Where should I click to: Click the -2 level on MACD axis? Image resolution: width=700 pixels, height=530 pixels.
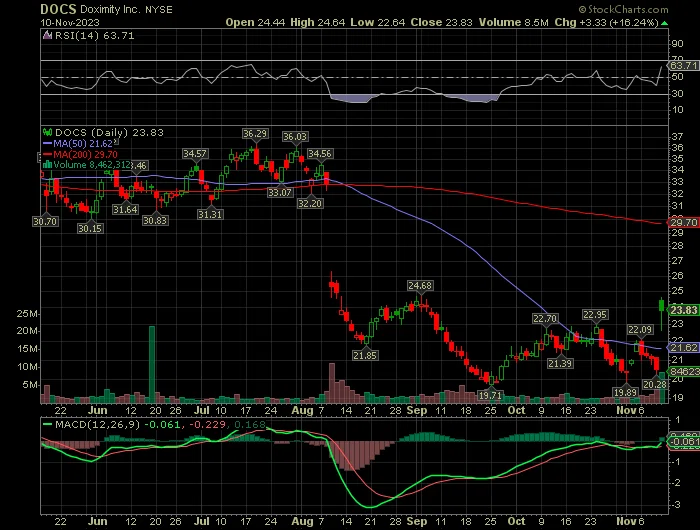click(677, 483)
